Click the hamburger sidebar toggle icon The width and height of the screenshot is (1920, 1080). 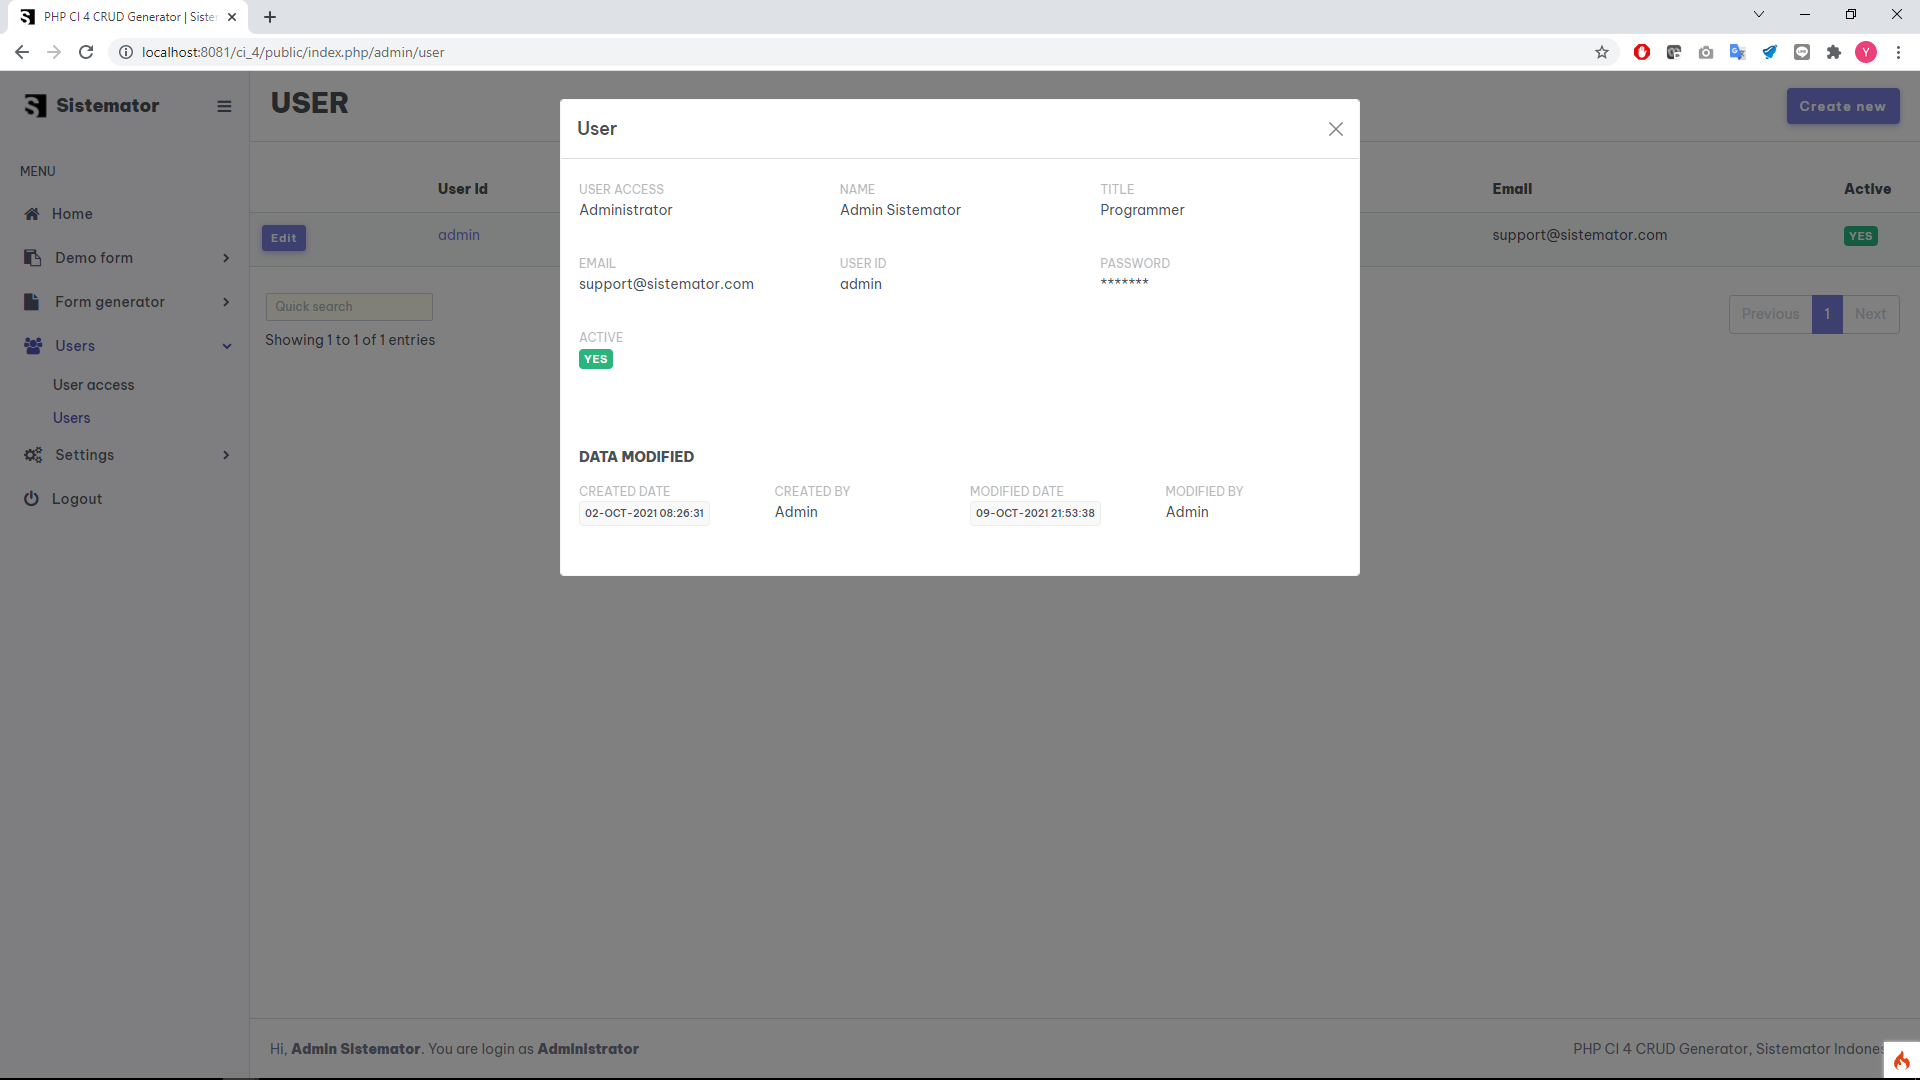click(x=224, y=106)
